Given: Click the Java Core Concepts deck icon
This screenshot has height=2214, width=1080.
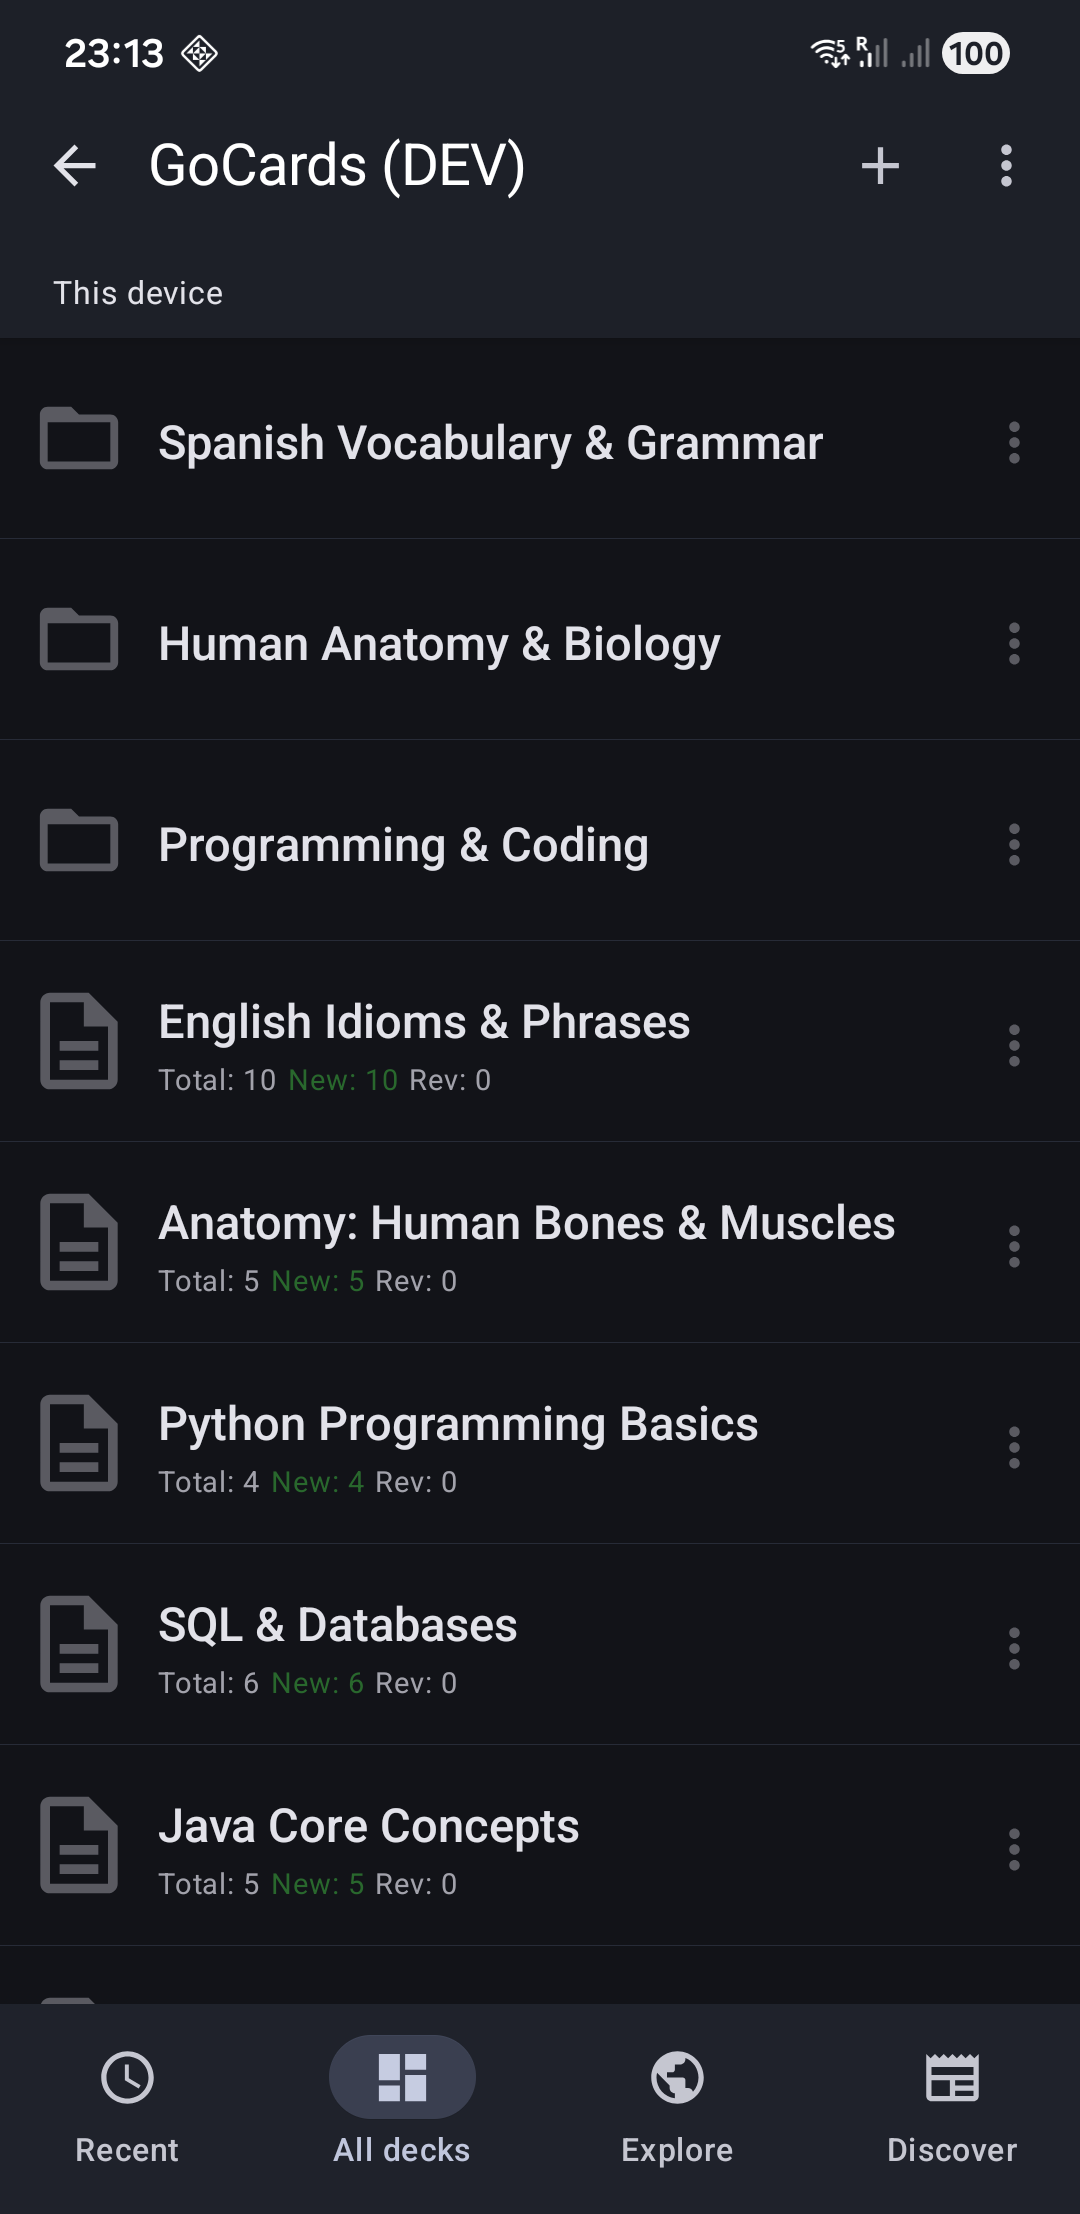Looking at the screenshot, I should click(x=79, y=1845).
